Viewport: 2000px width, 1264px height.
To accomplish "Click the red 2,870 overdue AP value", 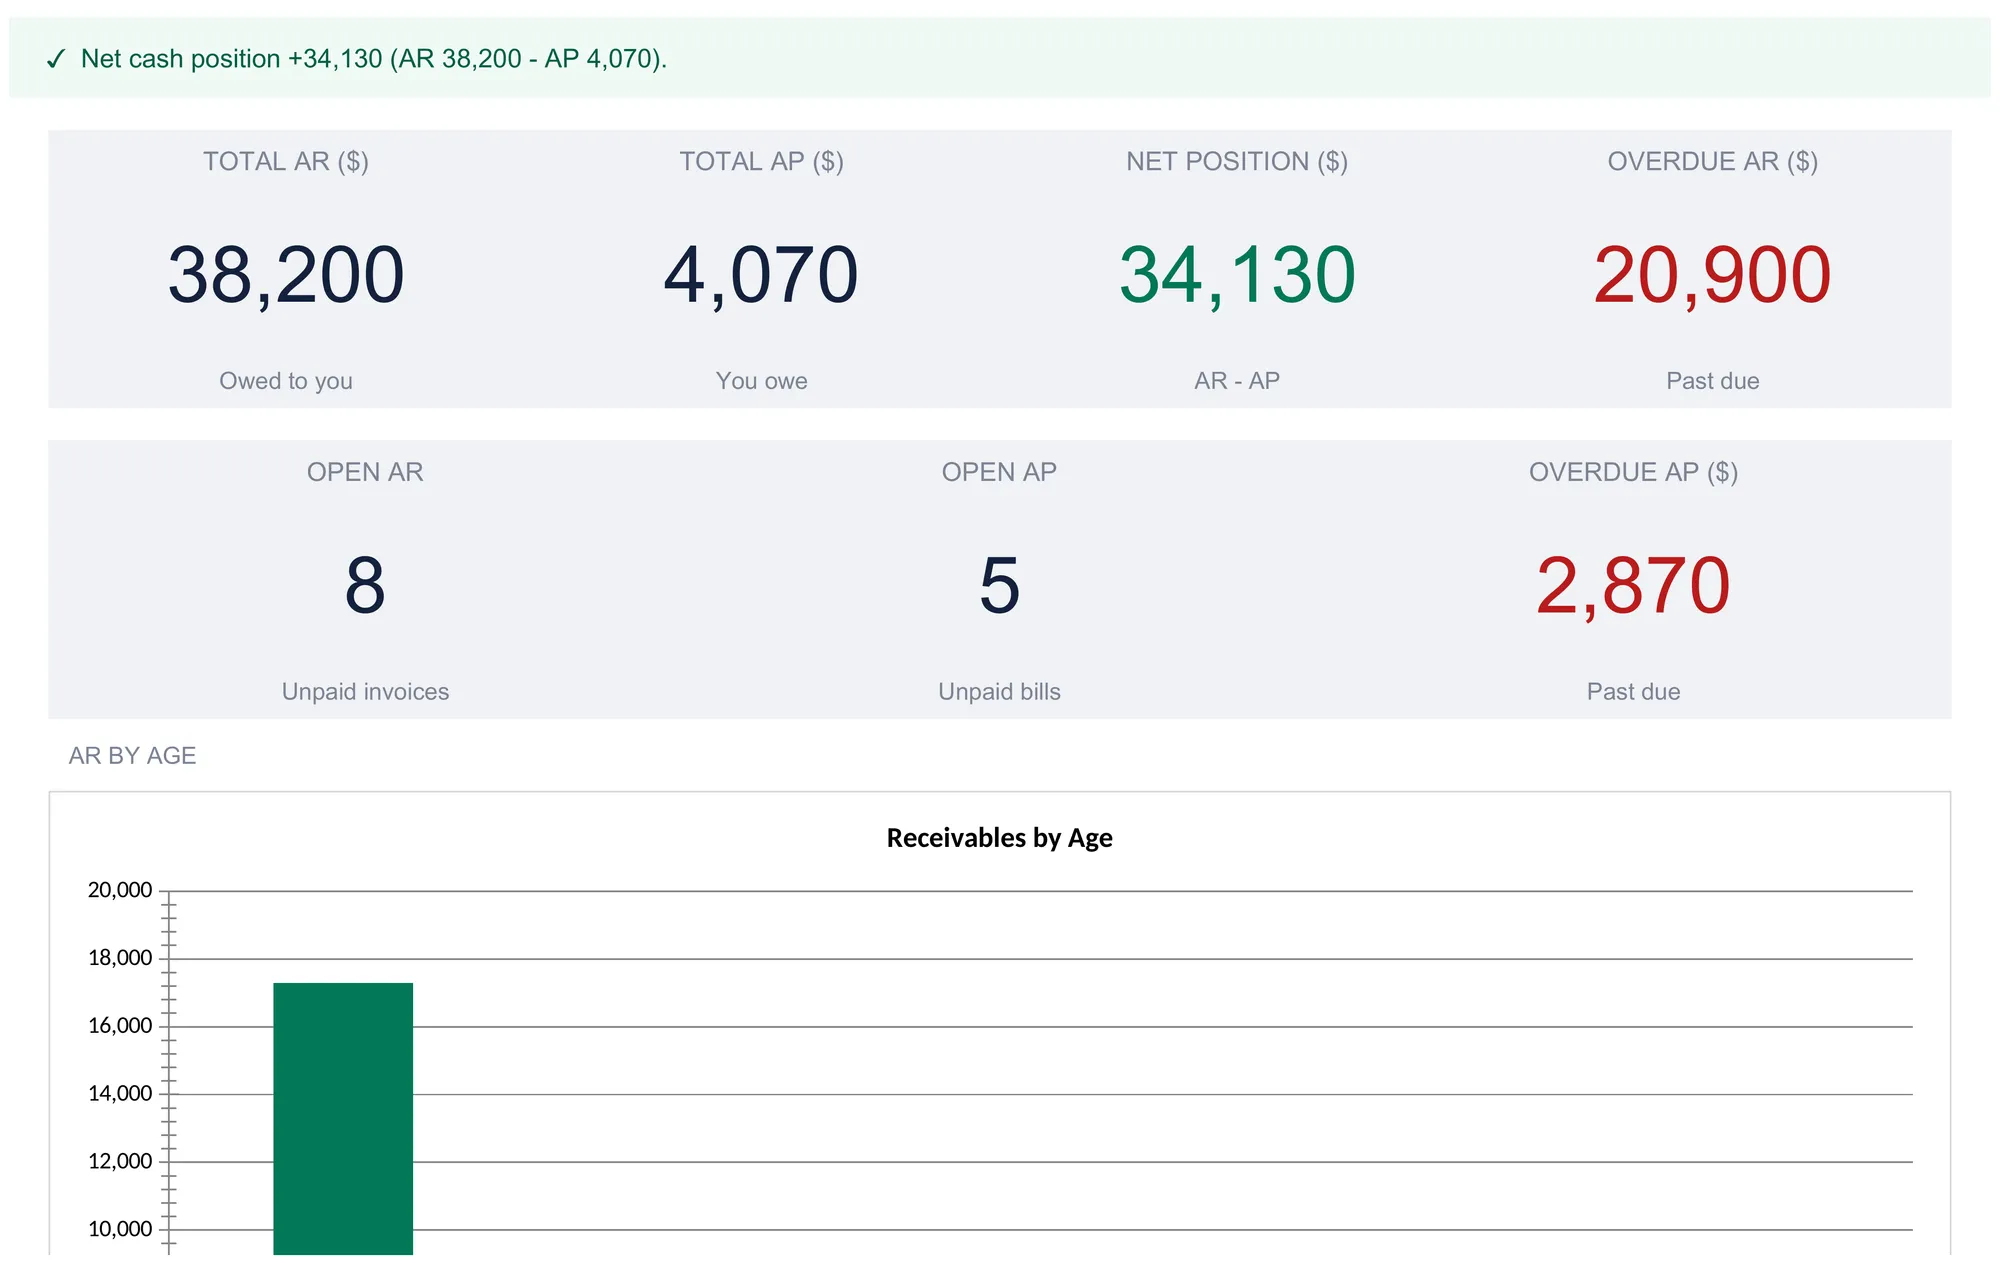I will [1634, 586].
